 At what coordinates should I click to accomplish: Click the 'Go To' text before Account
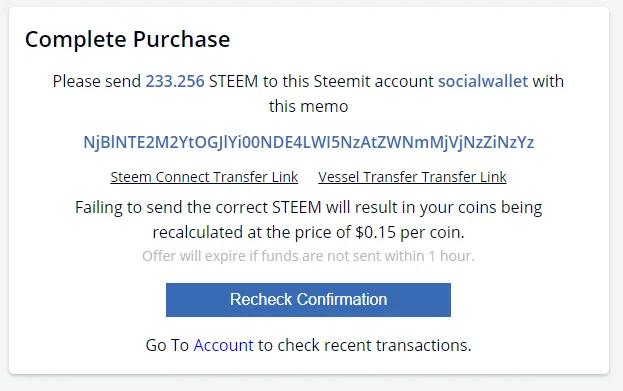tap(167, 345)
